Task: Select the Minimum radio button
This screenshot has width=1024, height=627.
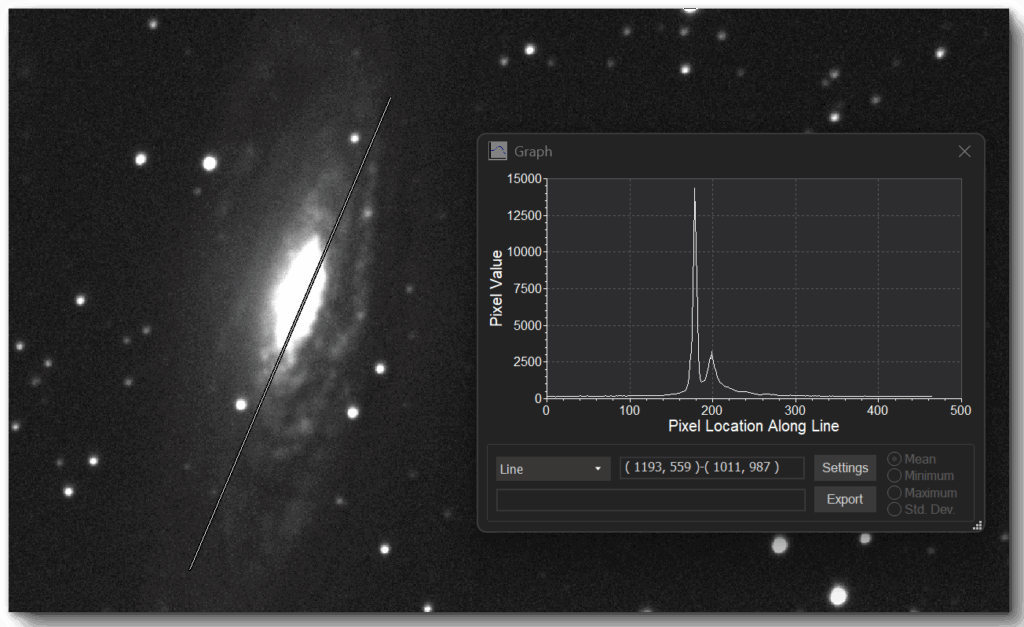Action: (894, 476)
